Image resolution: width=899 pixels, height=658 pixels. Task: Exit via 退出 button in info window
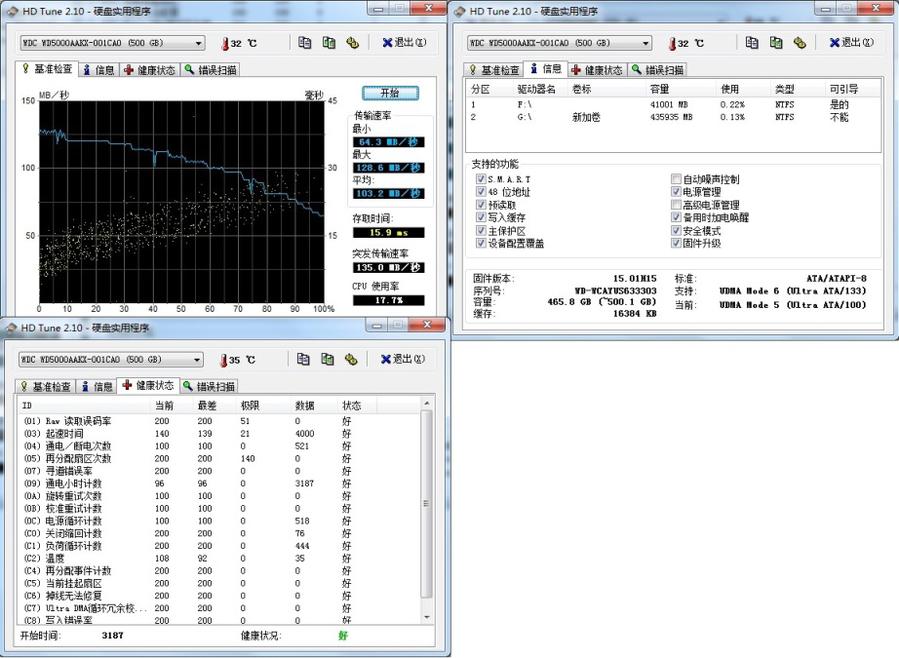click(851, 42)
